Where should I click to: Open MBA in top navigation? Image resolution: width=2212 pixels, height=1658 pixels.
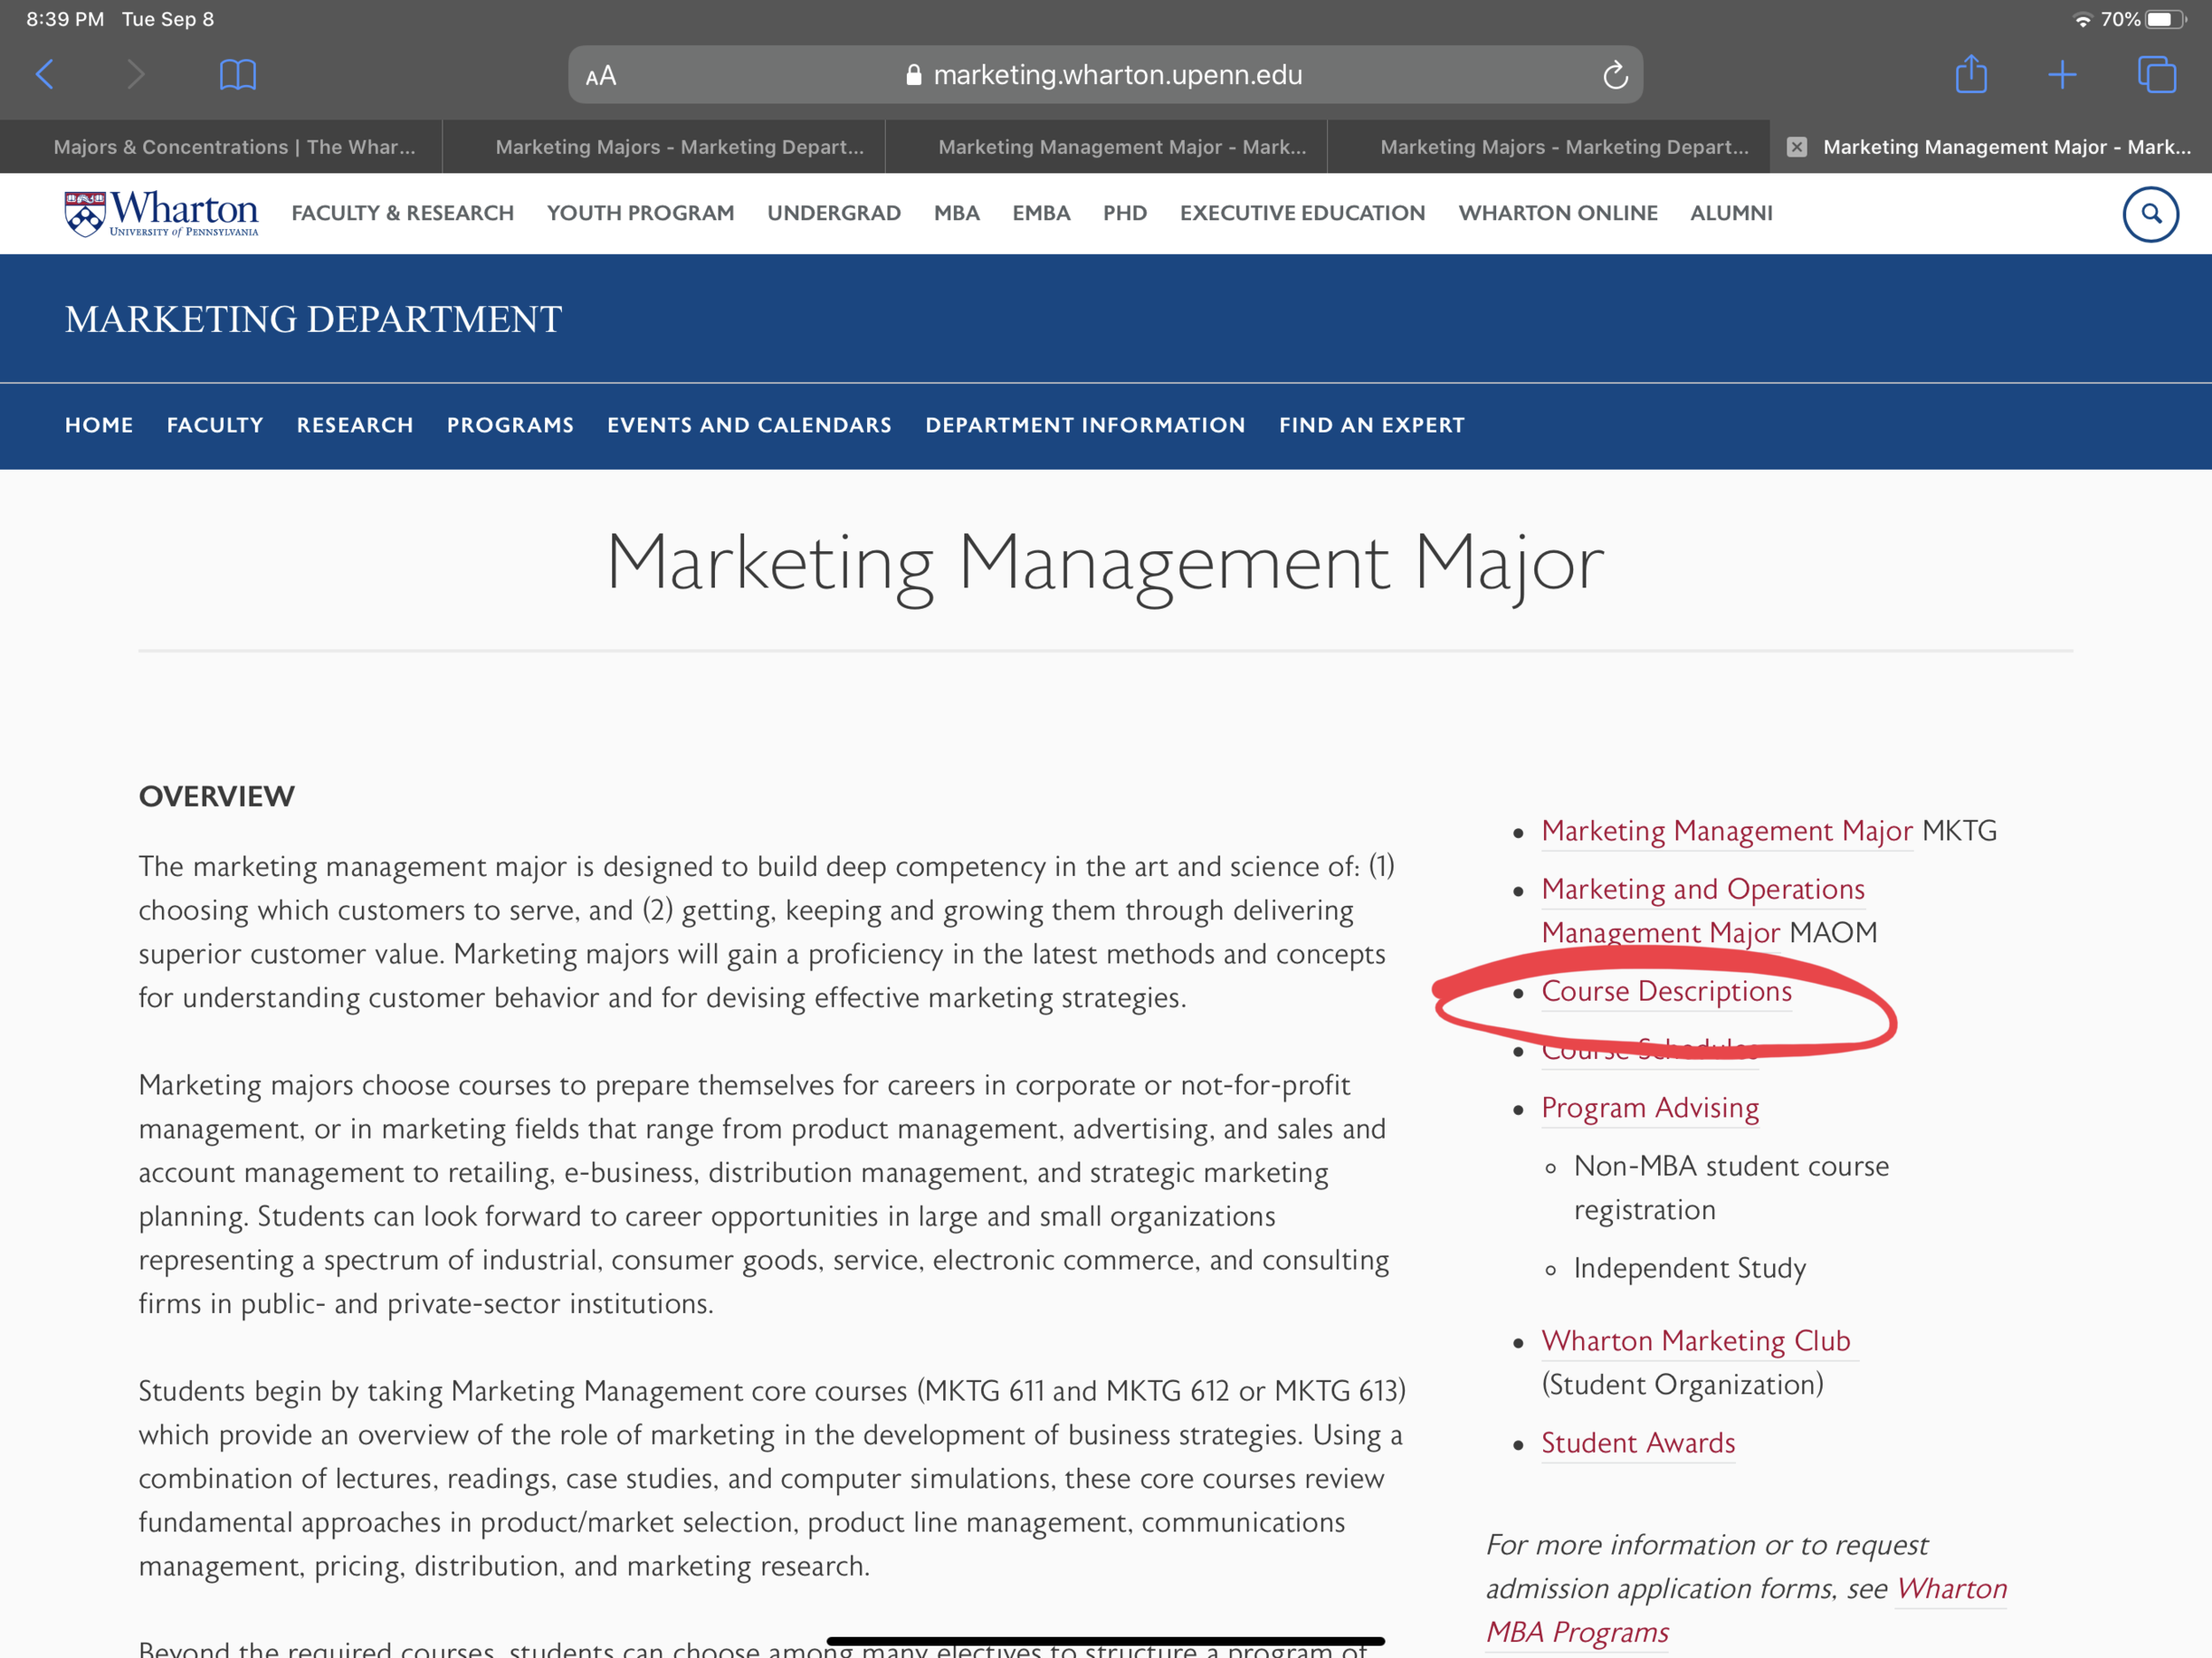(957, 213)
